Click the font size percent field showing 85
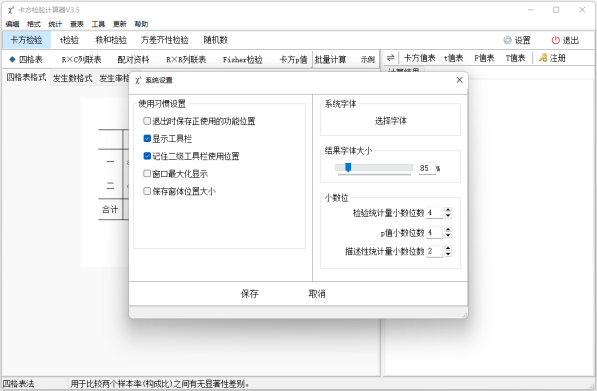597x391 pixels. pyautogui.click(x=427, y=168)
